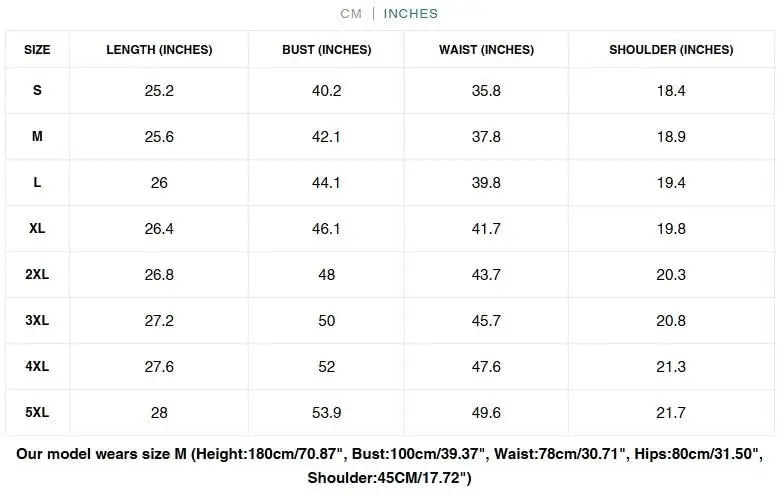Click the LENGTH (INCHES) column header
Image resolution: width=784 pixels, height=498 pixels.
159,50
